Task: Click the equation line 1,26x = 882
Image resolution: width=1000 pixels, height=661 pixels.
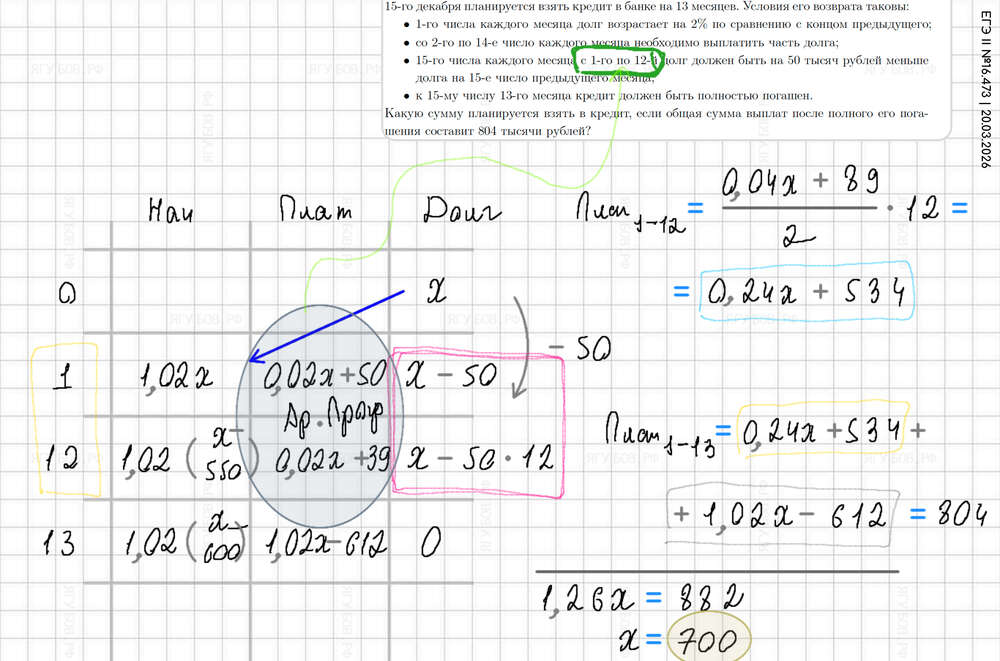Action: pyautogui.click(x=641, y=598)
